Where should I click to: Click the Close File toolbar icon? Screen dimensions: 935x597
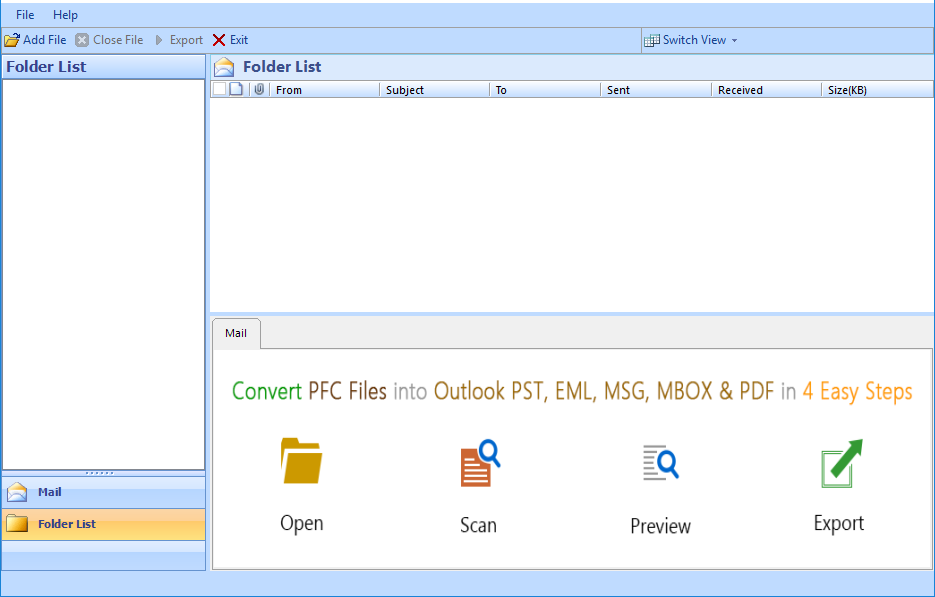(x=82, y=40)
